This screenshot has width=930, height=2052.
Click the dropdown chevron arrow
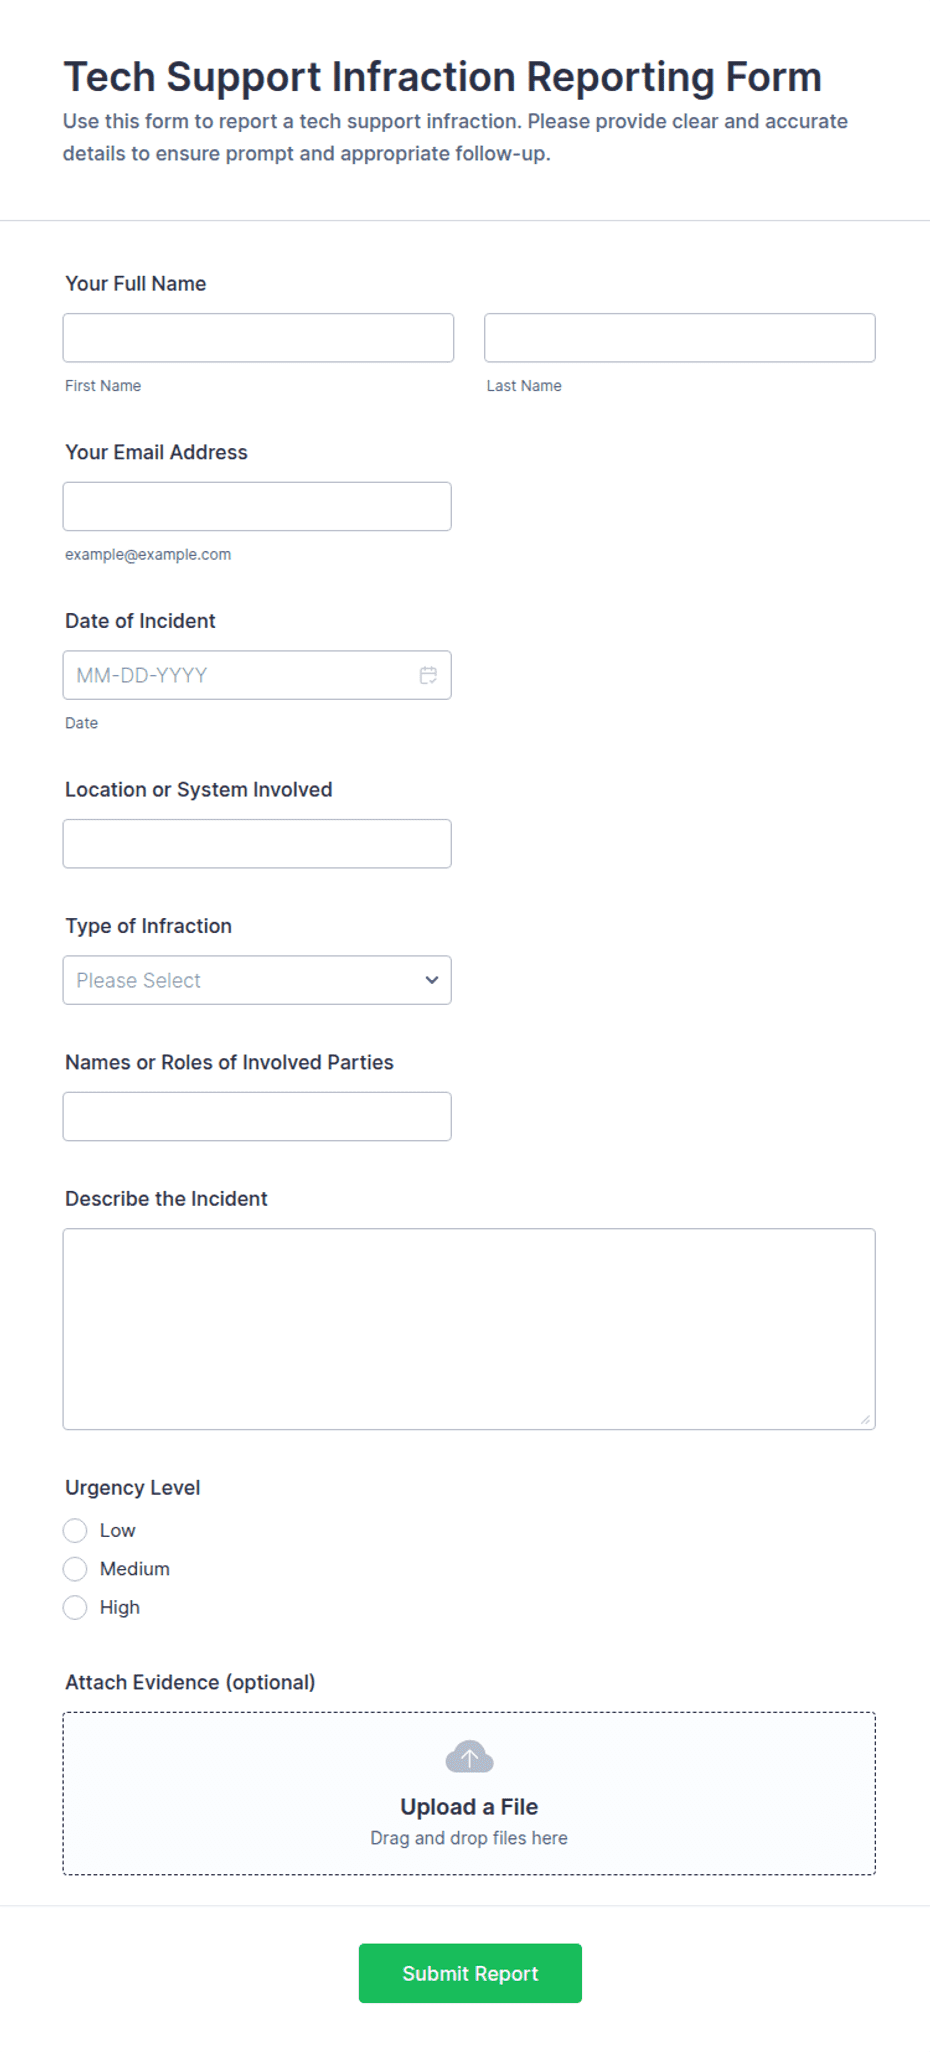432,980
